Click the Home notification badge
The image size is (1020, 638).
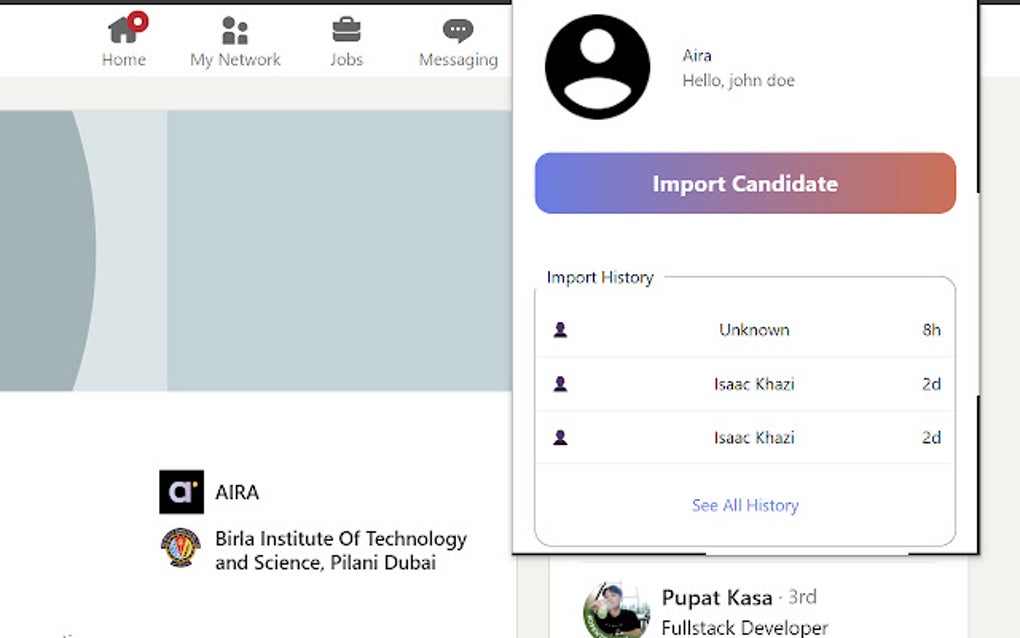[x=138, y=21]
